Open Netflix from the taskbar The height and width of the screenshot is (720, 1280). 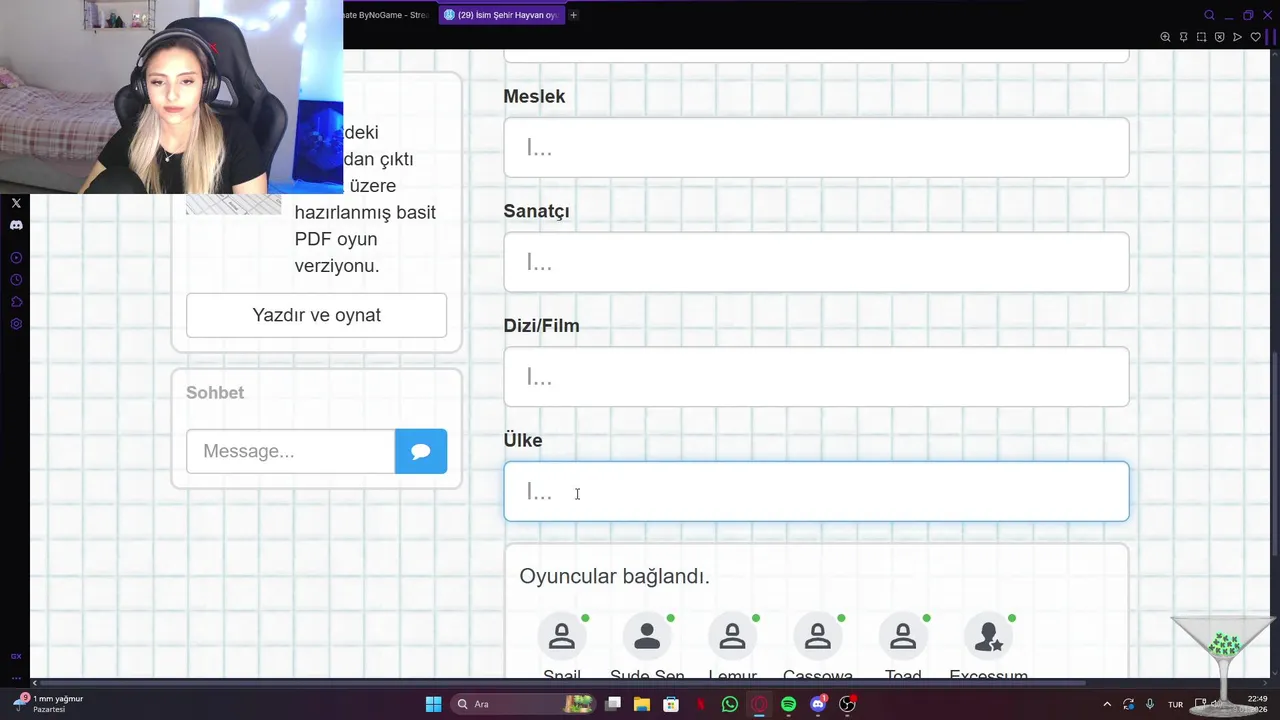click(x=701, y=704)
